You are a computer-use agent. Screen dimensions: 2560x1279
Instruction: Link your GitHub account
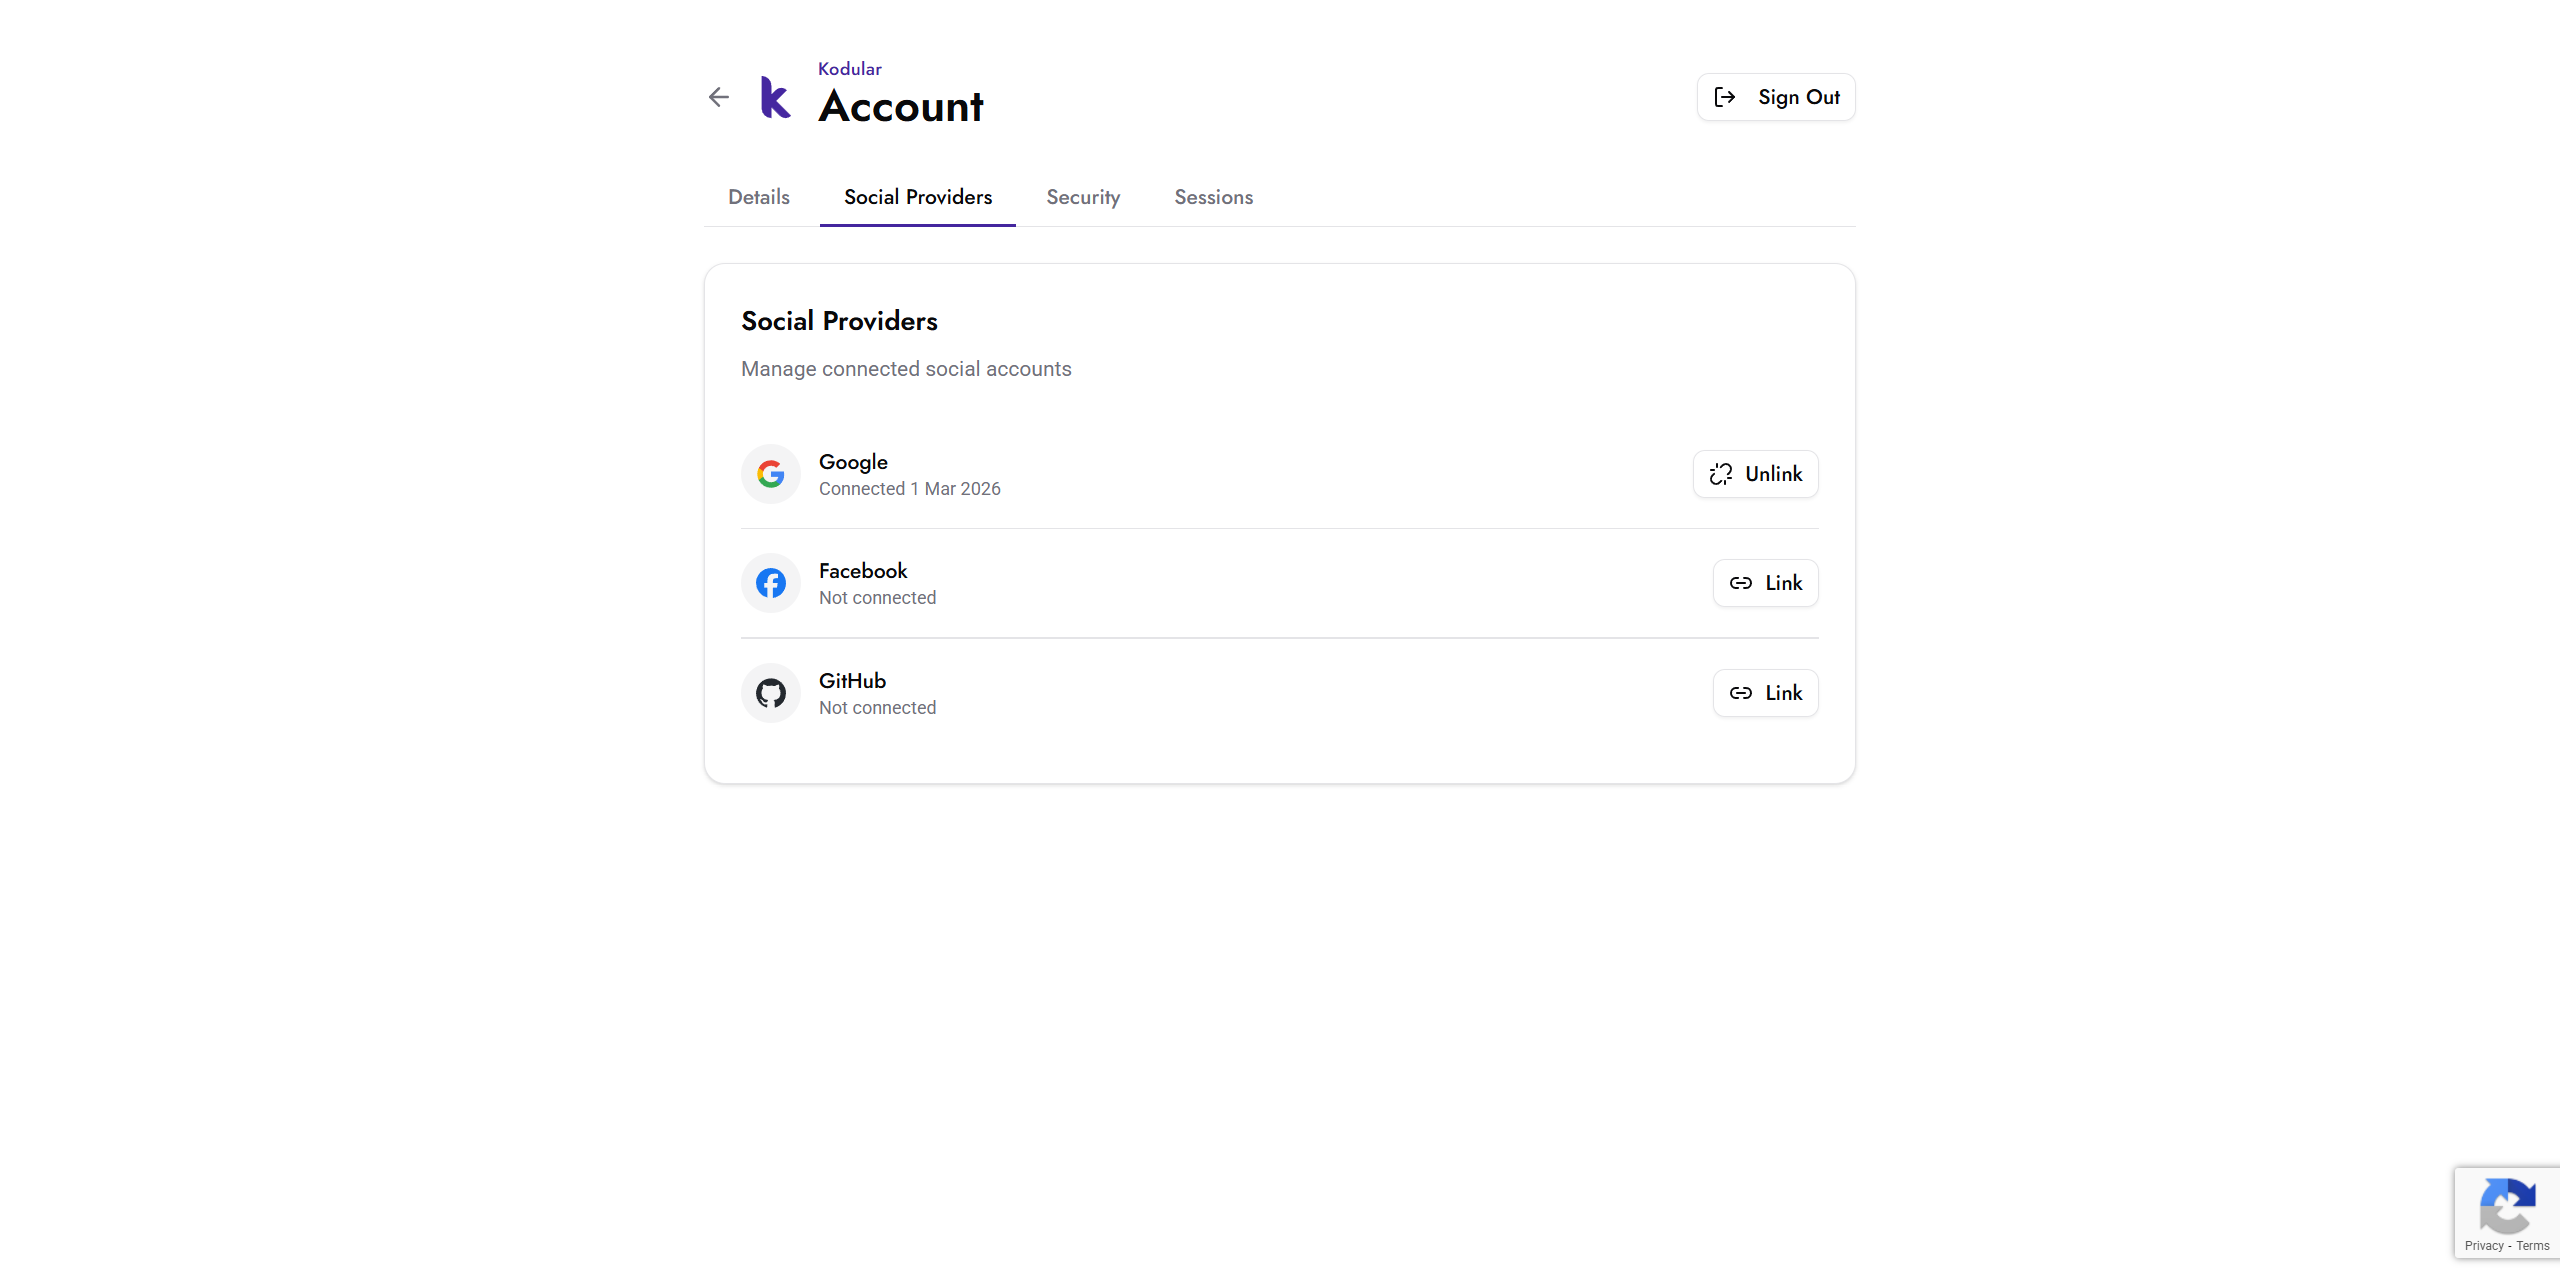pyautogui.click(x=1765, y=693)
